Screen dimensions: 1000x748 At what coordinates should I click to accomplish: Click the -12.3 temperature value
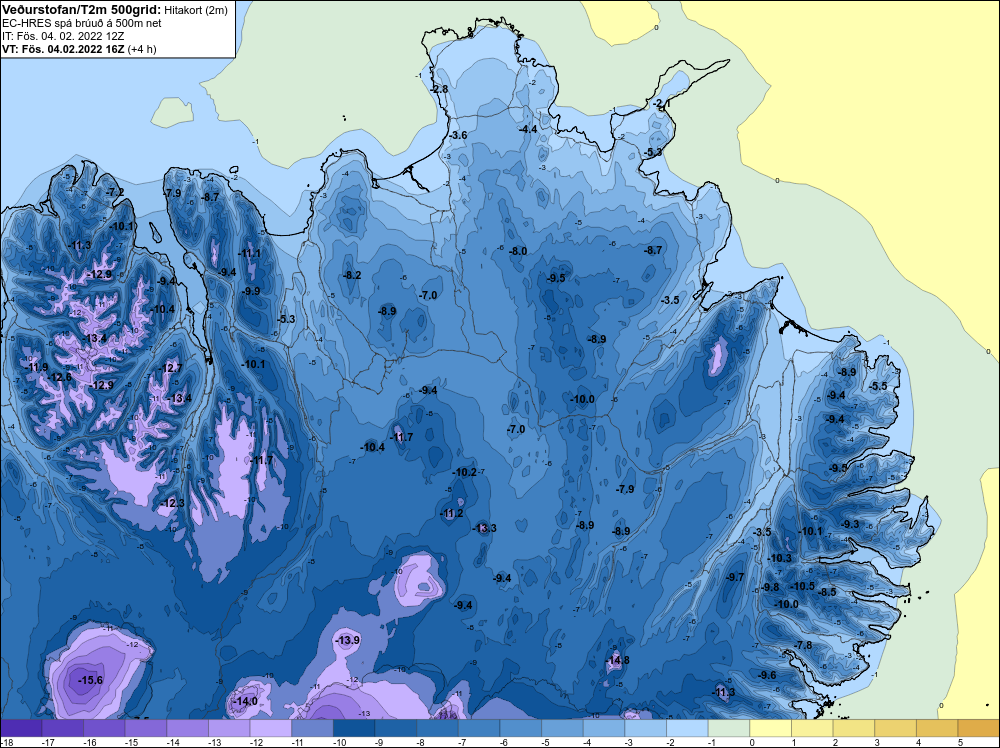(172, 504)
